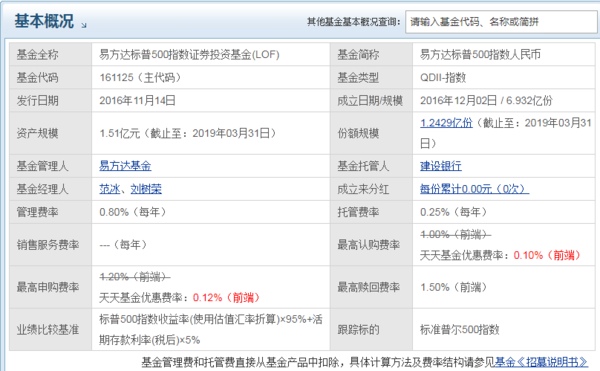Select the 最高赎回费率 label cell

(x=372, y=287)
